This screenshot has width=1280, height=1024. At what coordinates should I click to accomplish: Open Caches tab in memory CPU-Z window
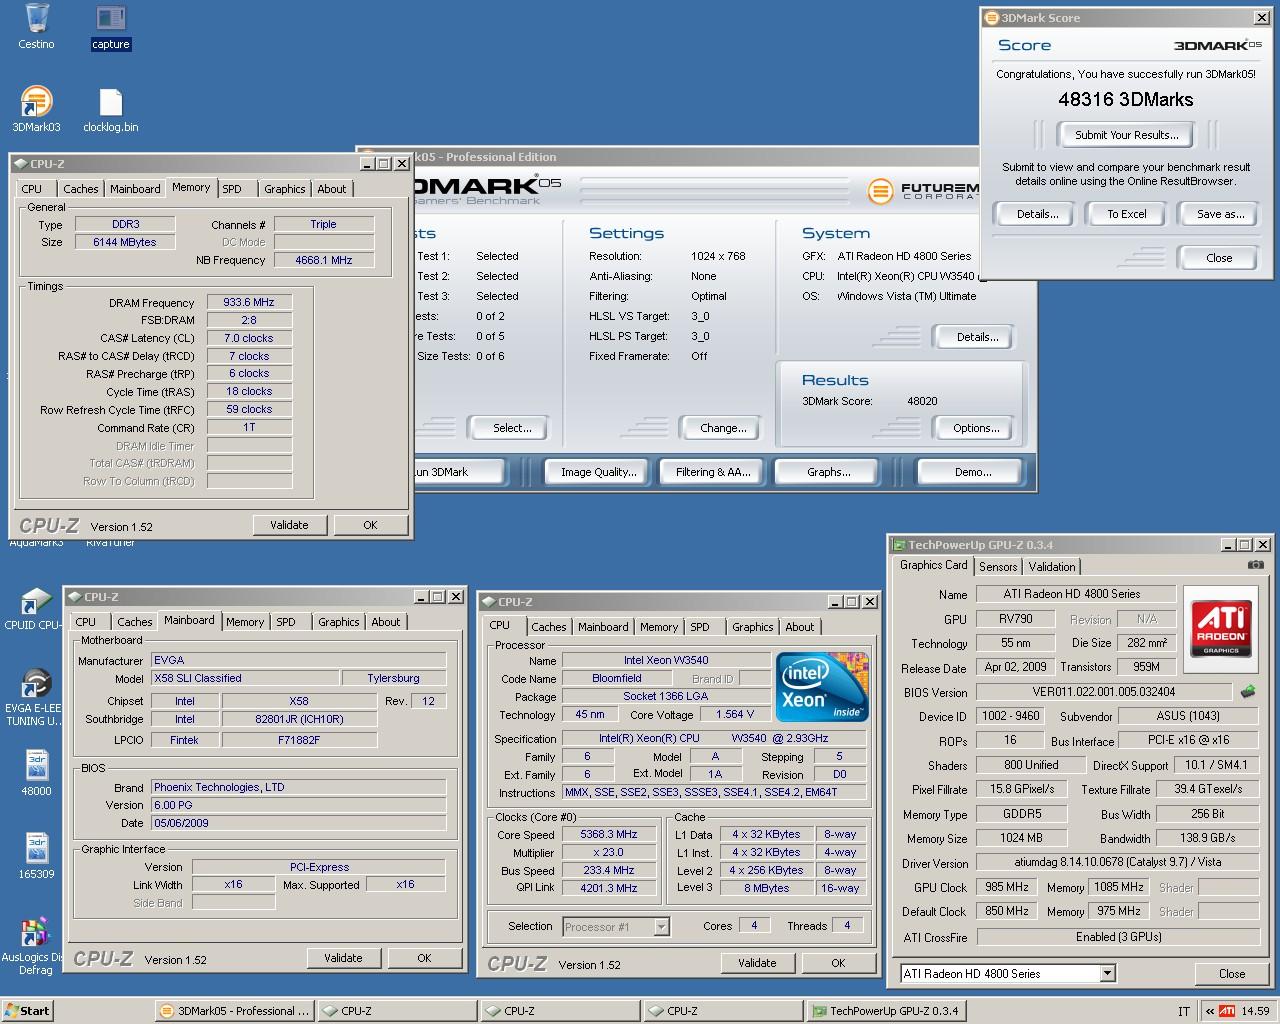(80, 189)
